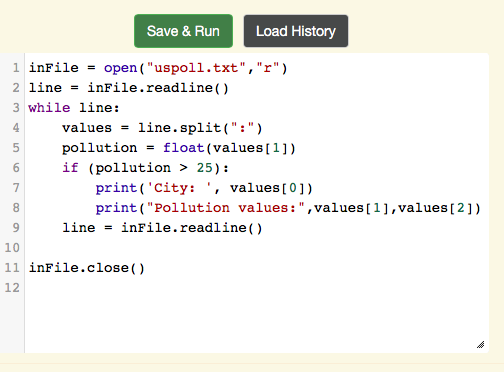The height and width of the screenshot is (372, 504).
Task: Click the 'City: ' string literal
Action: (179, 188)
